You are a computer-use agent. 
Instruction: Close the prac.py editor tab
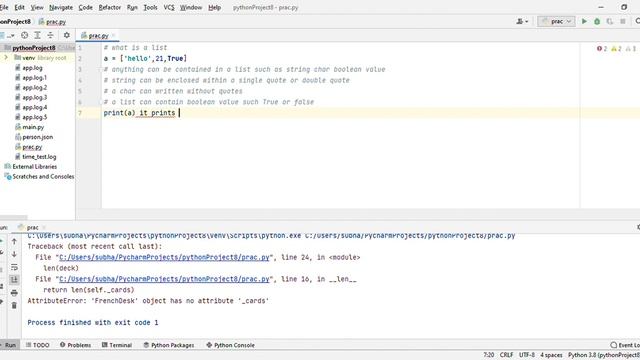[113, 36]
